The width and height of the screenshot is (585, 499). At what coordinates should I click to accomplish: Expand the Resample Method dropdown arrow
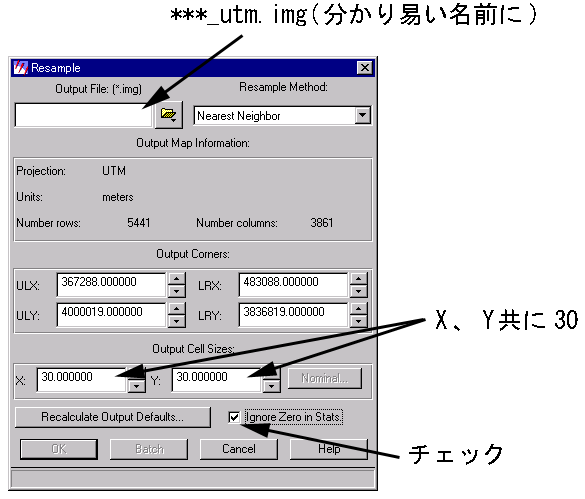click(362, 115)
